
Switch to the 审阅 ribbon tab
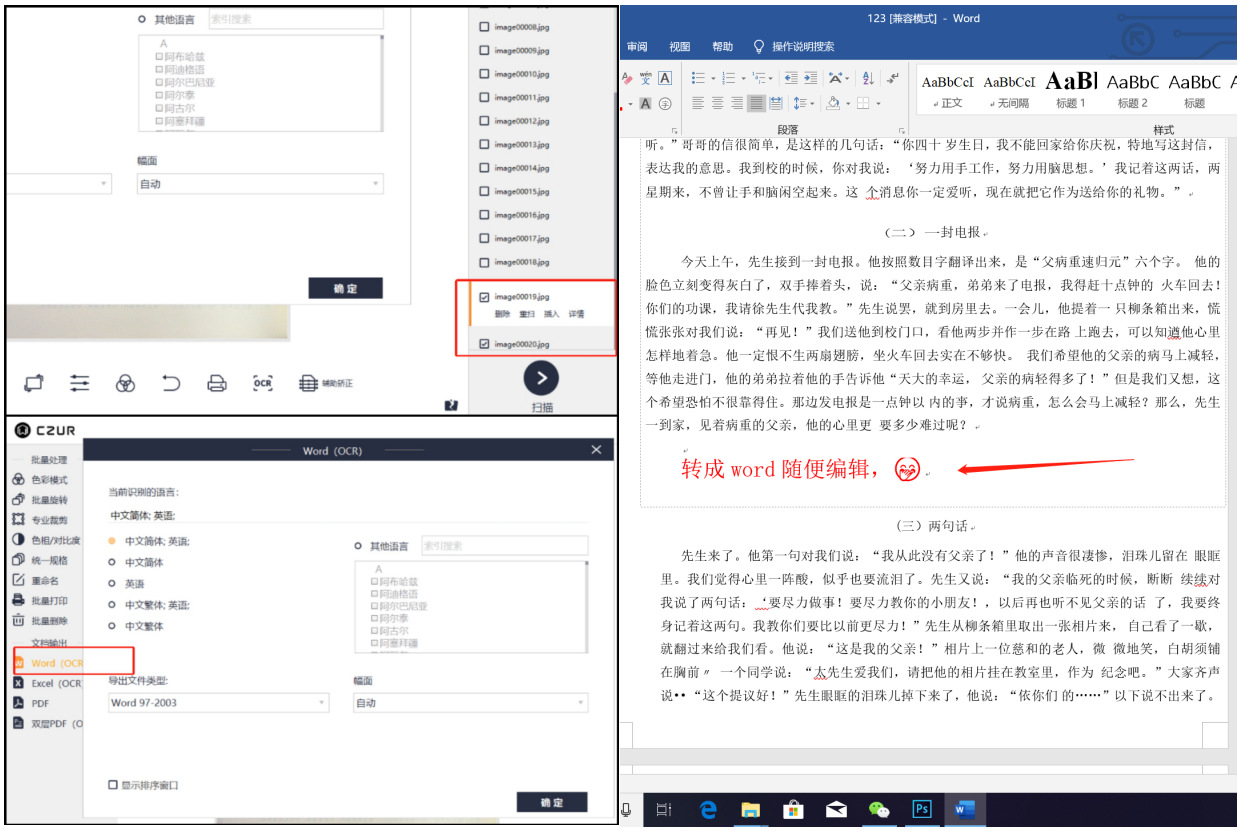click(x=637, y=47)
